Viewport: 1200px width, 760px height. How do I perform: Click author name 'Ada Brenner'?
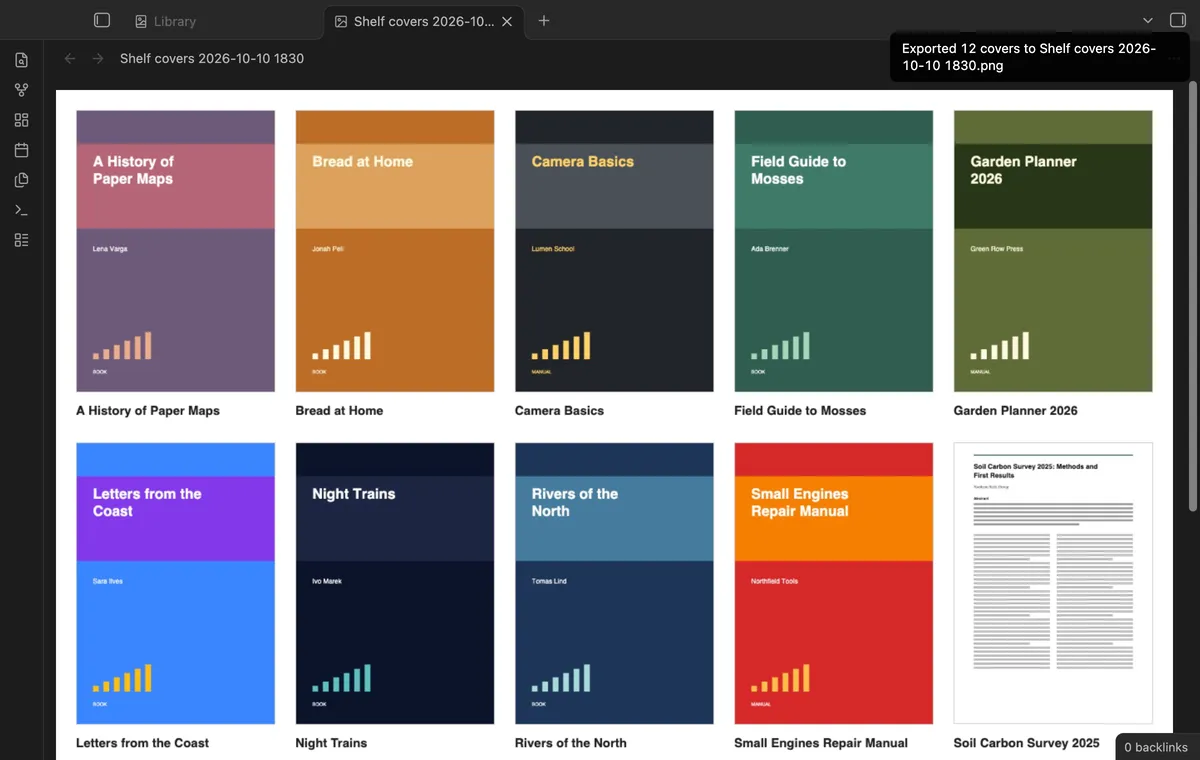pos(770,249)
